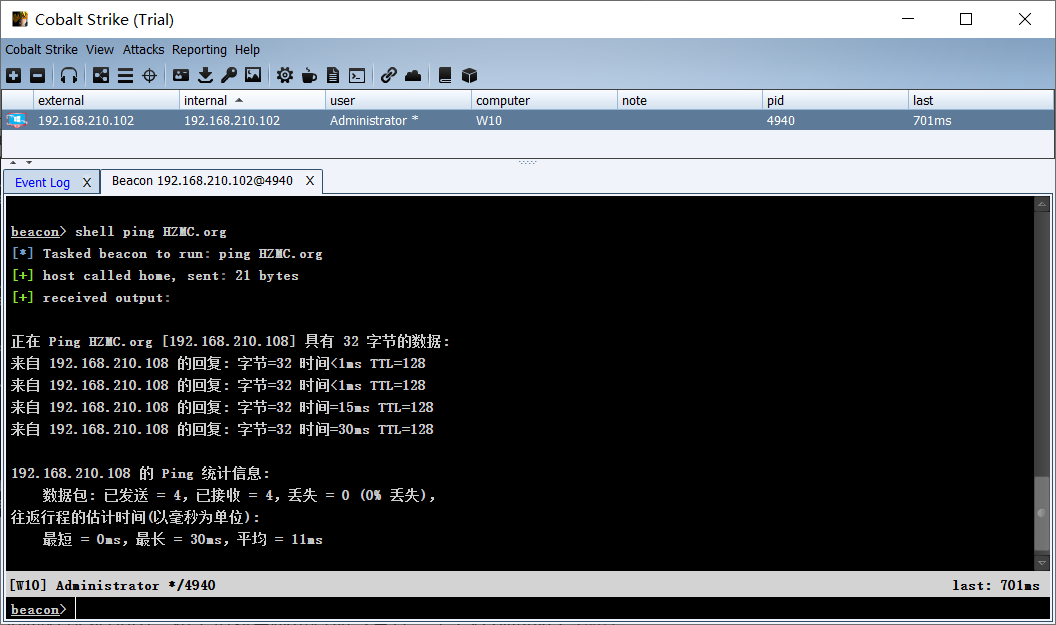Open the pivot graph view icon
Screen dimensions: 1056x625
(x=101, y=75)
